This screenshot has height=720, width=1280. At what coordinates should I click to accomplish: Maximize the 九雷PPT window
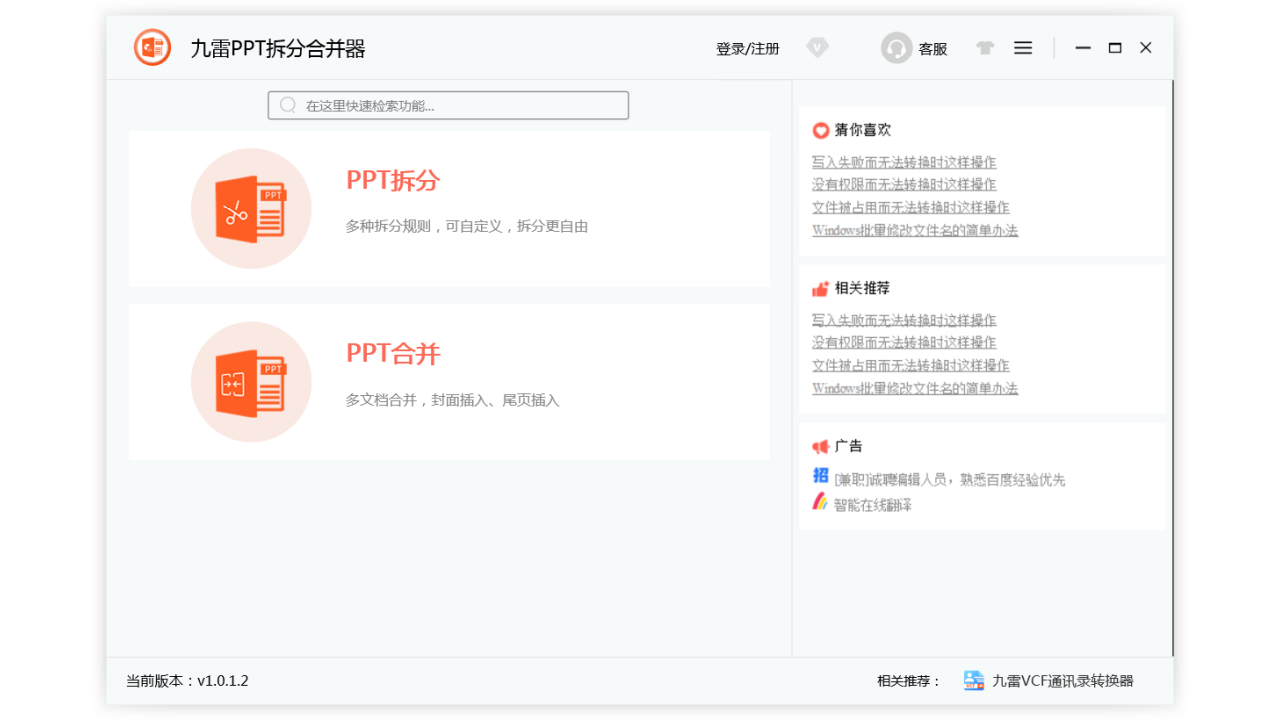1115,48
